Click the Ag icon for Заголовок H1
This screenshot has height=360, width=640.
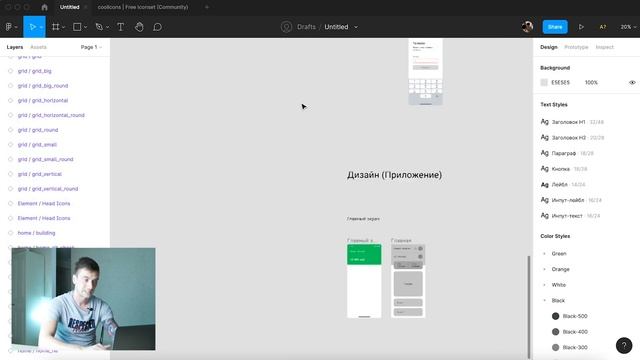click(544, 122)
